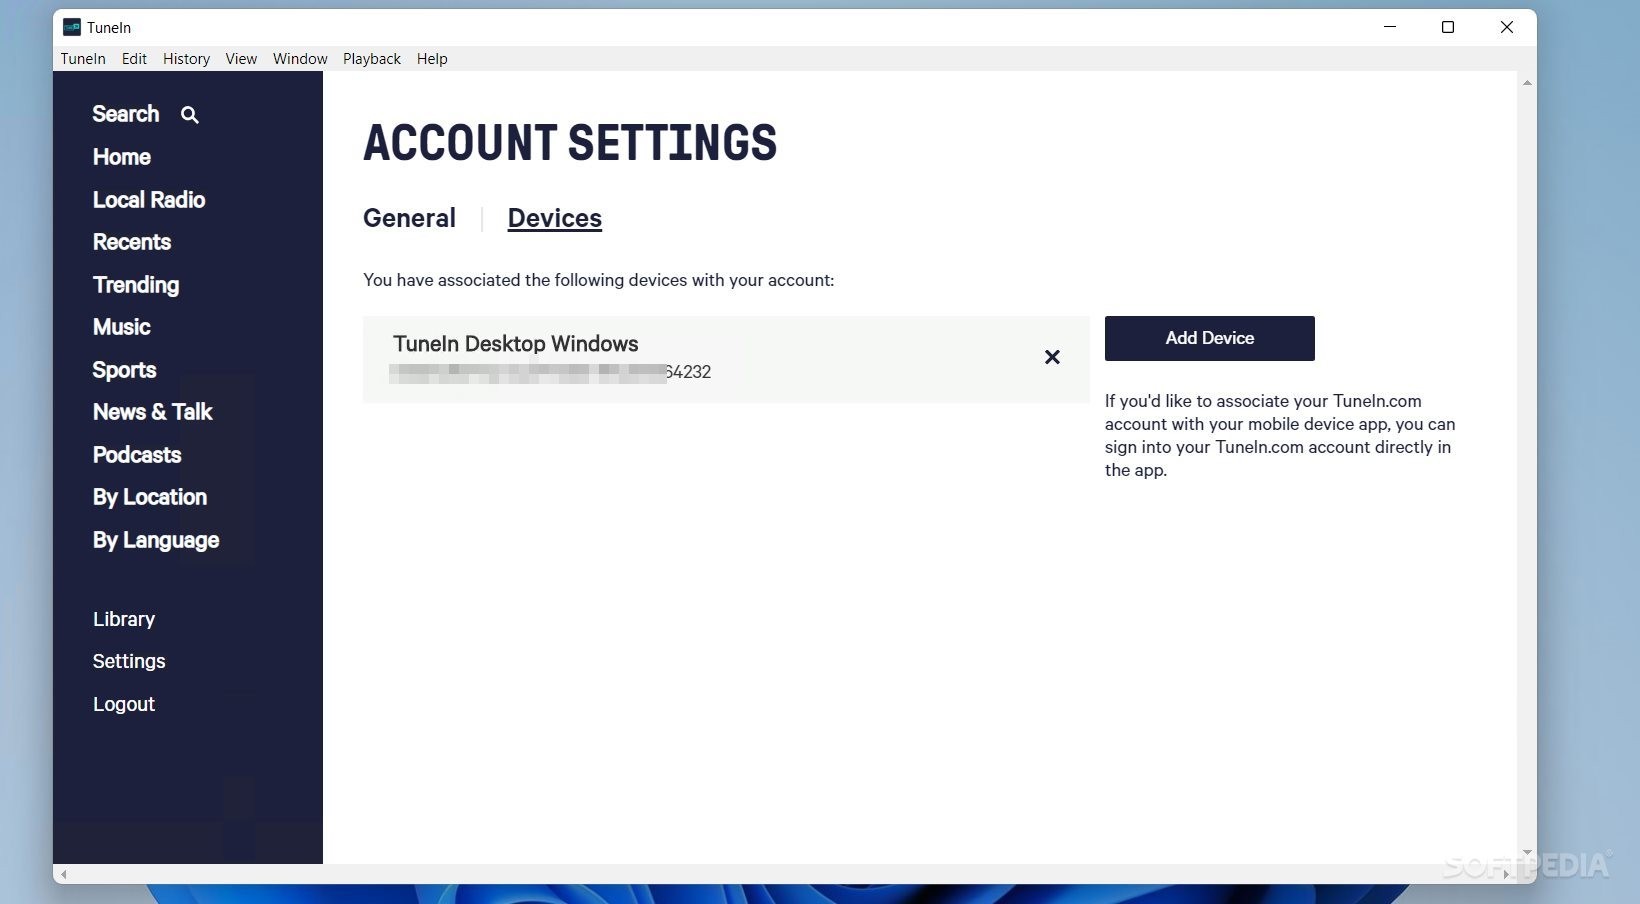The width and height of the screenshot is (1640, 904).
Task: Click vertical scrollbar down arrow
Action: (x=1527, y=853)
